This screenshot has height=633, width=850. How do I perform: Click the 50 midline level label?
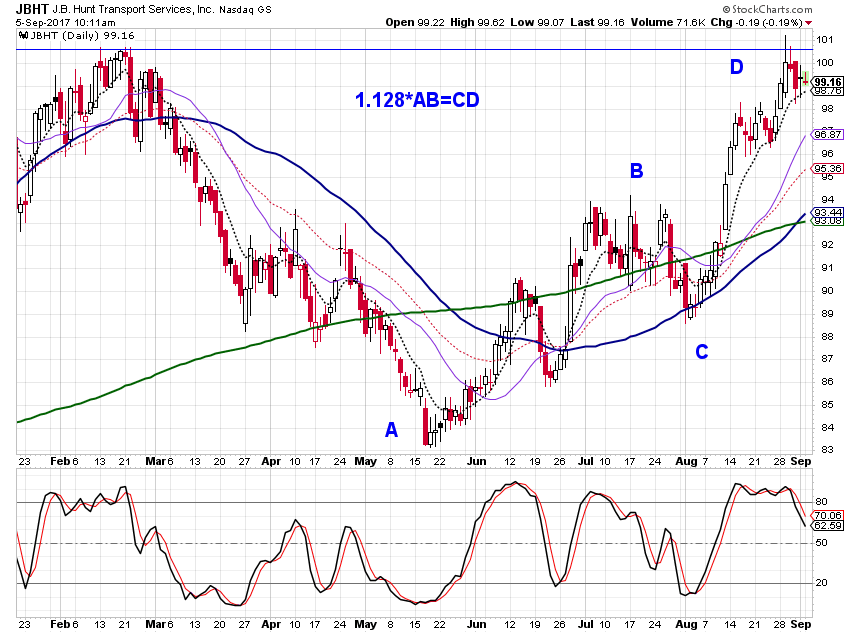click(x=822, y=542)
